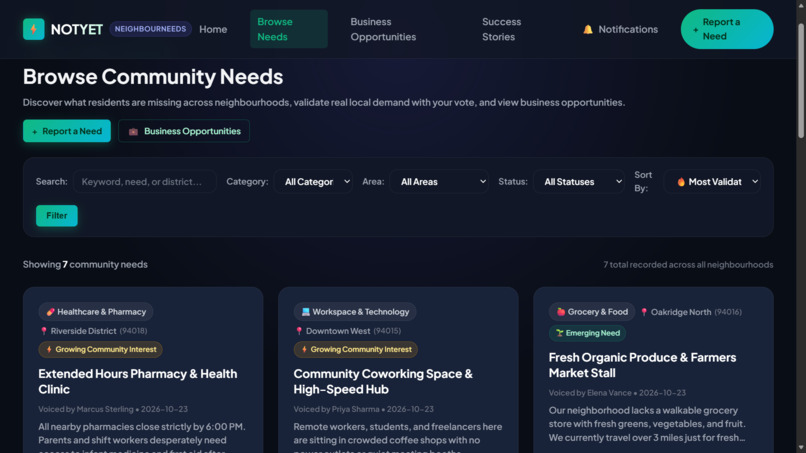
Task: Select the Browse Needs nav tab
Action: pyautogui.click(x=289, y=29)
